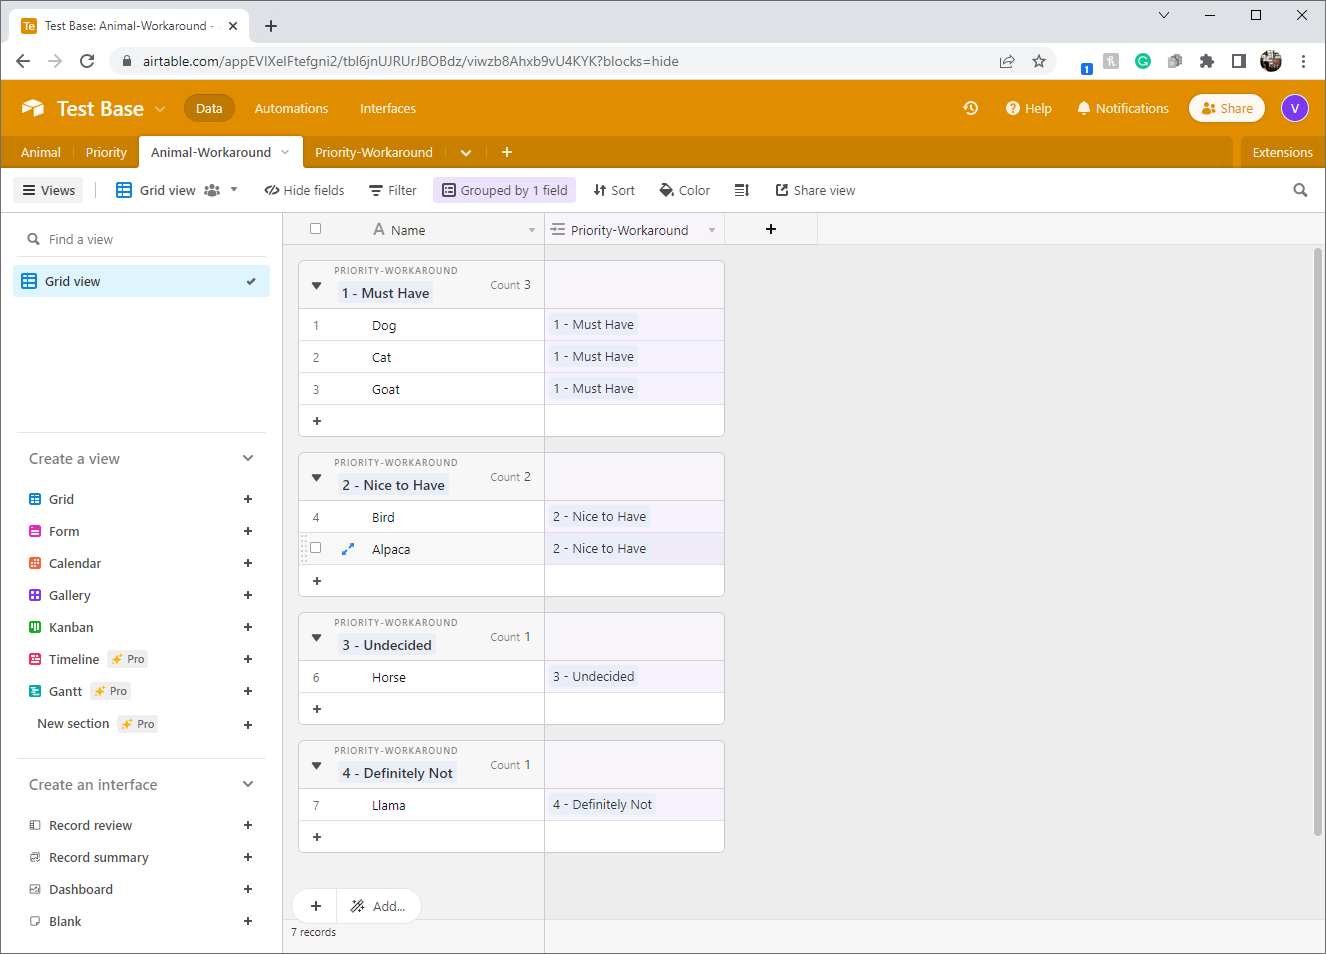Image resolution: width=1326 pixels, height=954 pixels.
Task: Expand the Alpaca record
Action: (348, 549)
